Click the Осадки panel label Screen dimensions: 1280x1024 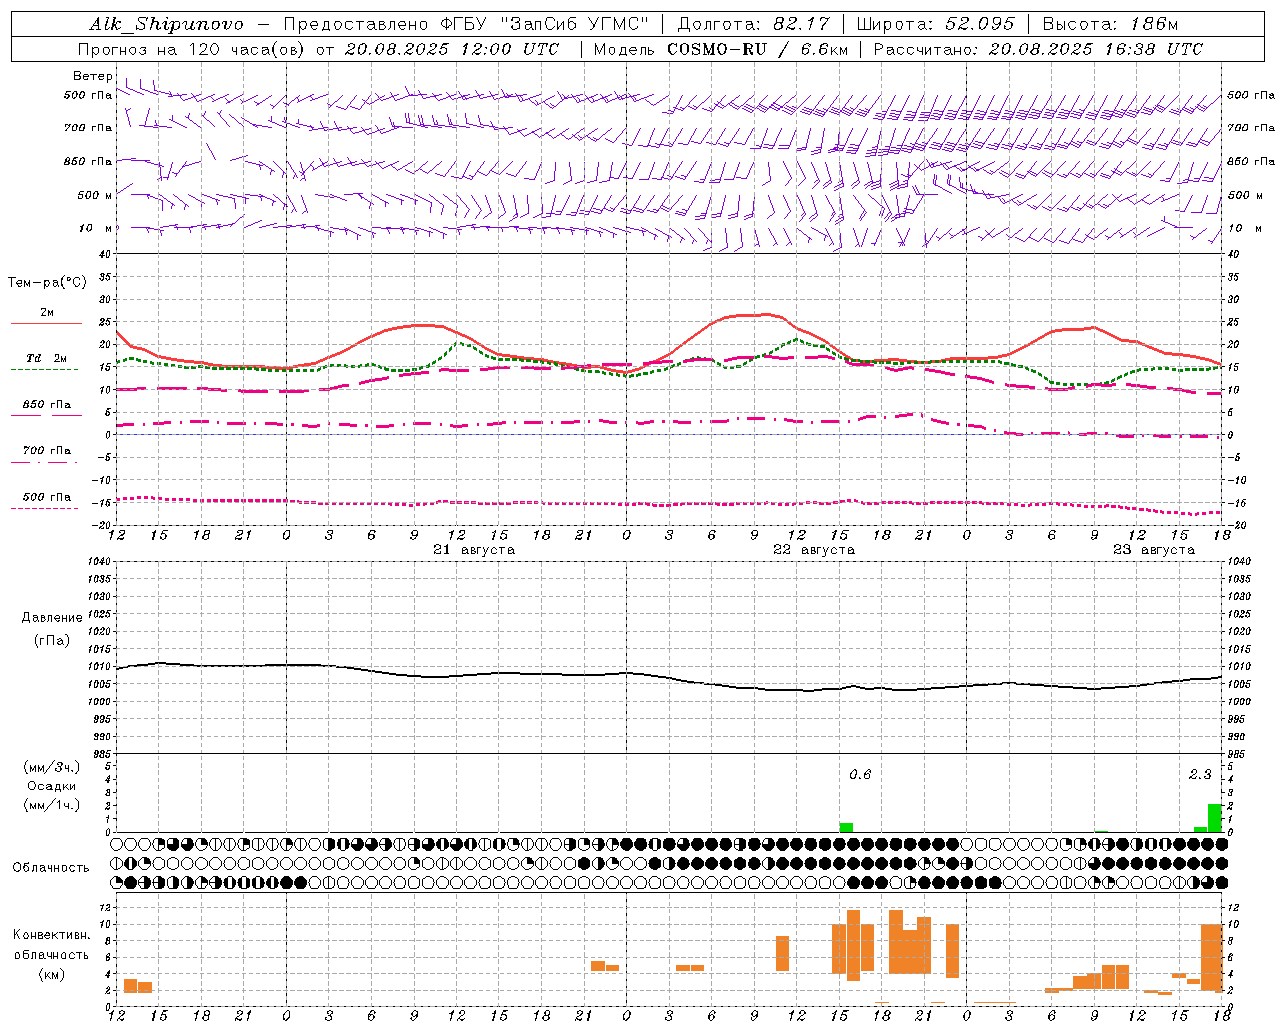tap(51, 786)
